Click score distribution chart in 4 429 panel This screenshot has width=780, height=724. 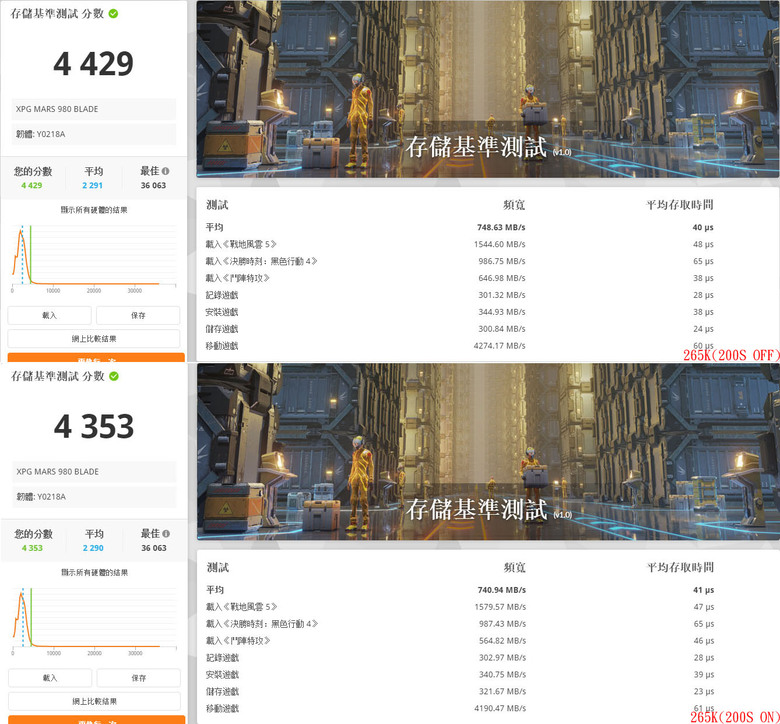[x=94, y=258]
